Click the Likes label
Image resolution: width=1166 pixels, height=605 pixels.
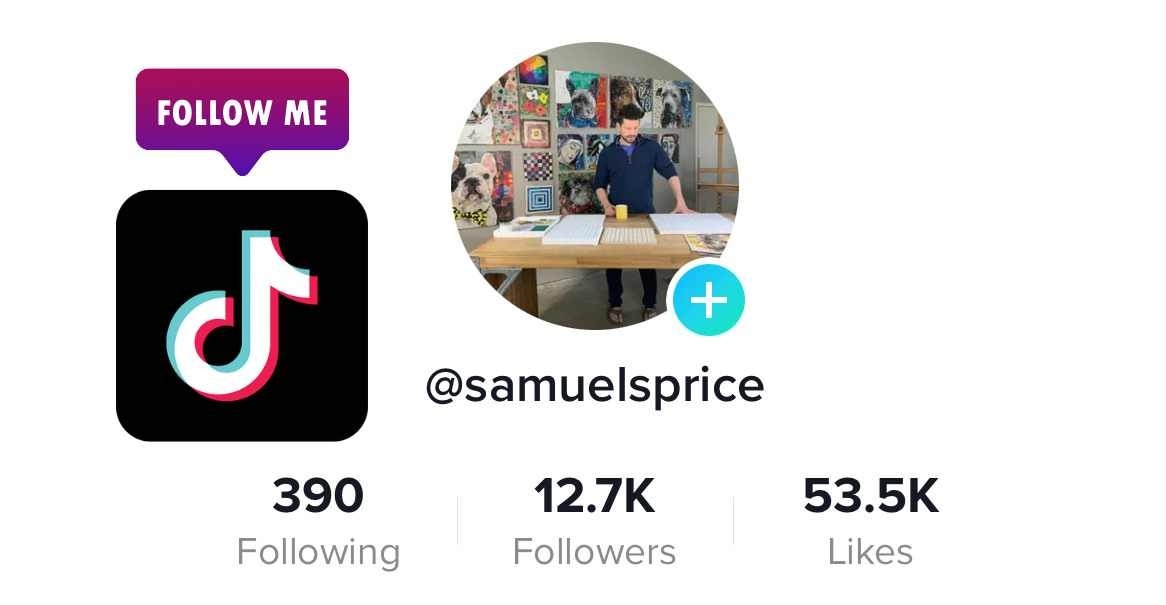pos(870,552)
